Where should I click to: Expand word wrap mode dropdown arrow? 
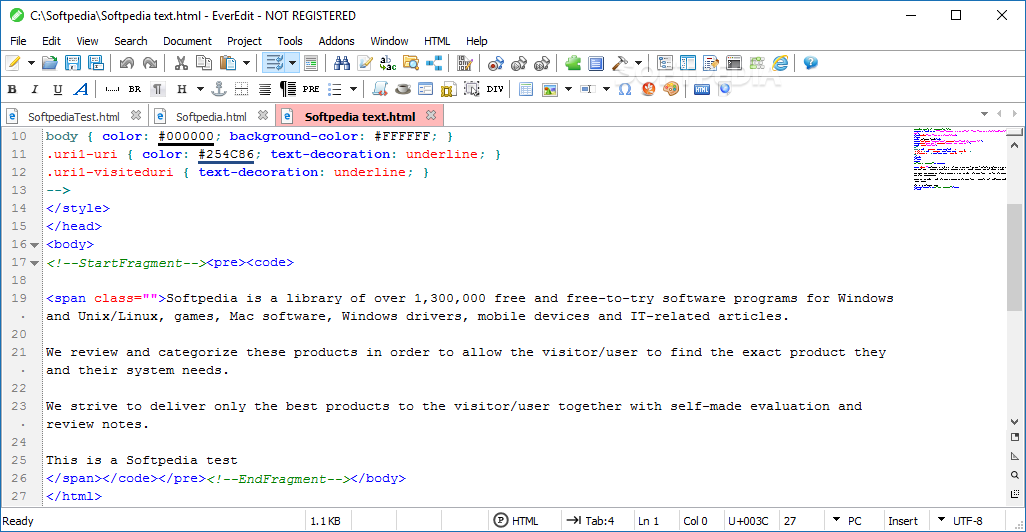[292, 63]
